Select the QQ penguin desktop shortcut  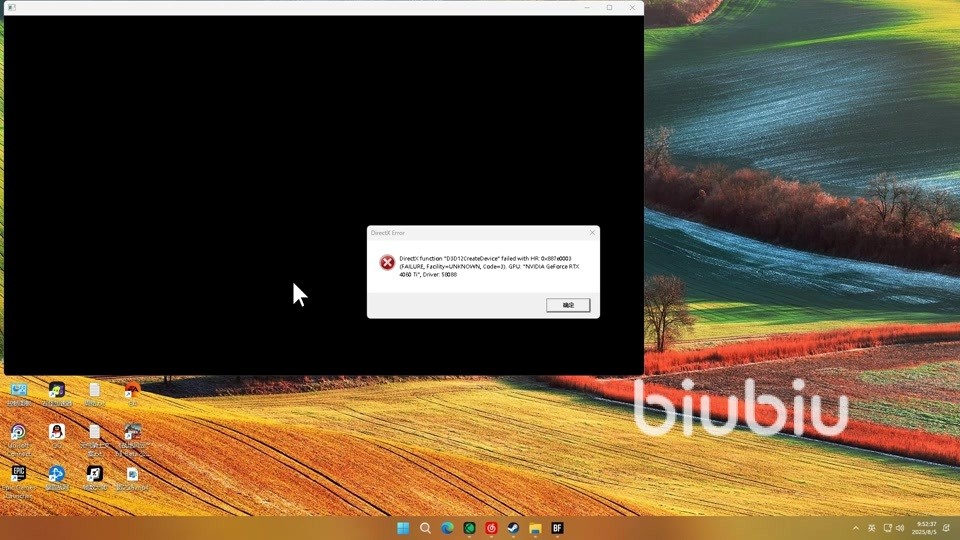point(57,432)
